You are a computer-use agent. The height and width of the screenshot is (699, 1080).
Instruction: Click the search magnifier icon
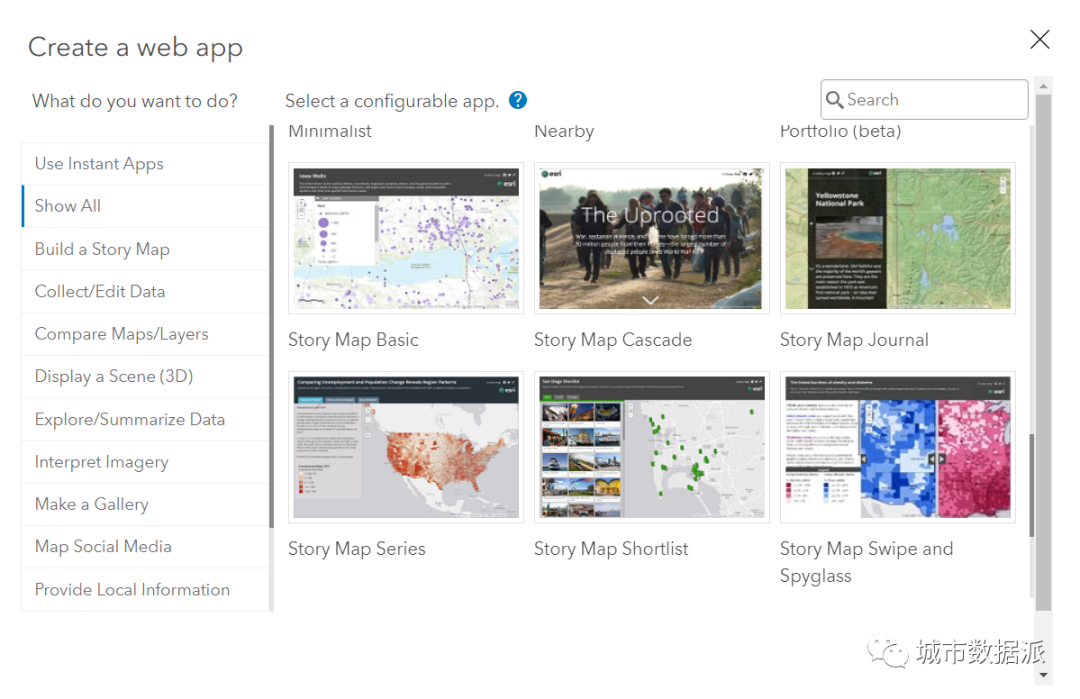point(834,100)
